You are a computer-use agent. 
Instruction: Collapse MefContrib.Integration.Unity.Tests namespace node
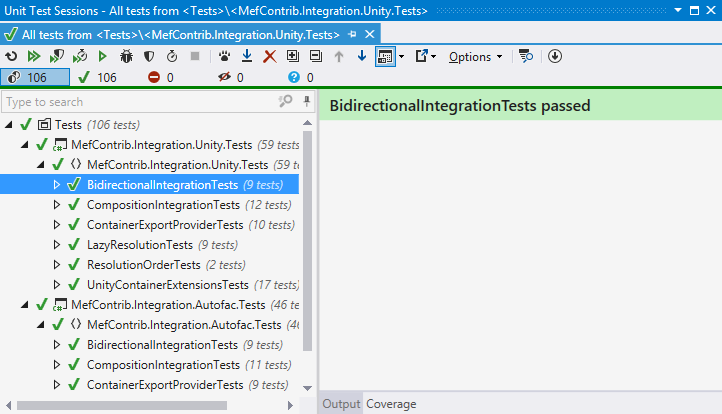41,165
